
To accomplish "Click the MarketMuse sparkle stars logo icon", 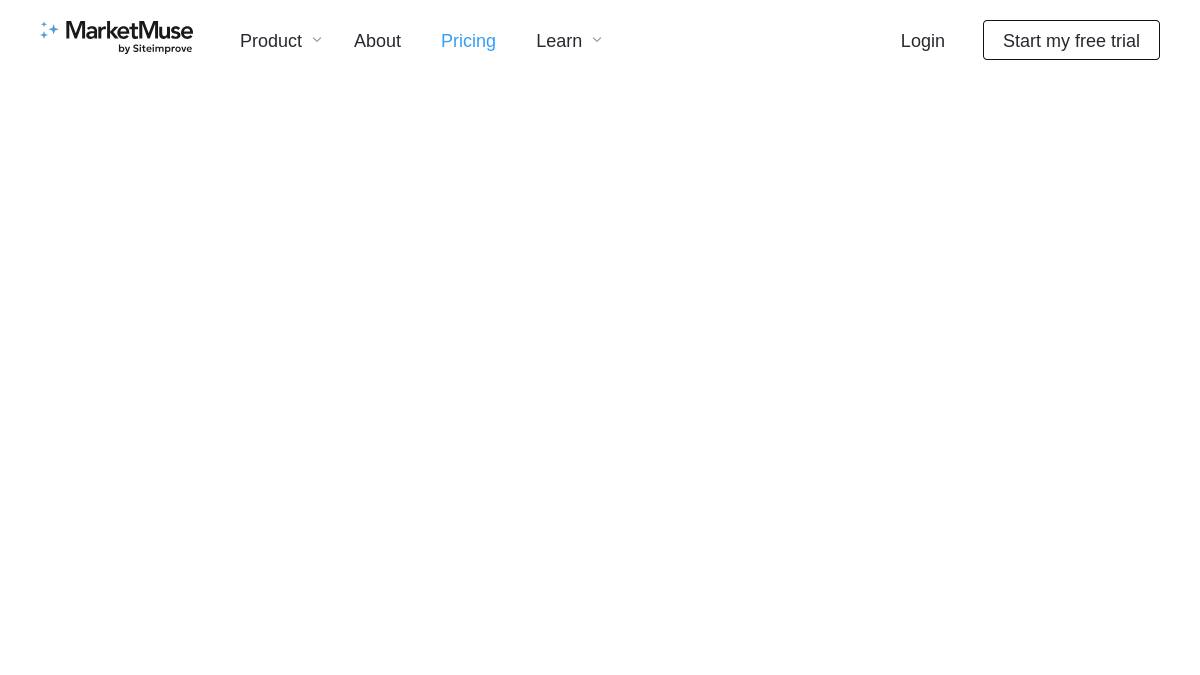I will tap(49, 31).
